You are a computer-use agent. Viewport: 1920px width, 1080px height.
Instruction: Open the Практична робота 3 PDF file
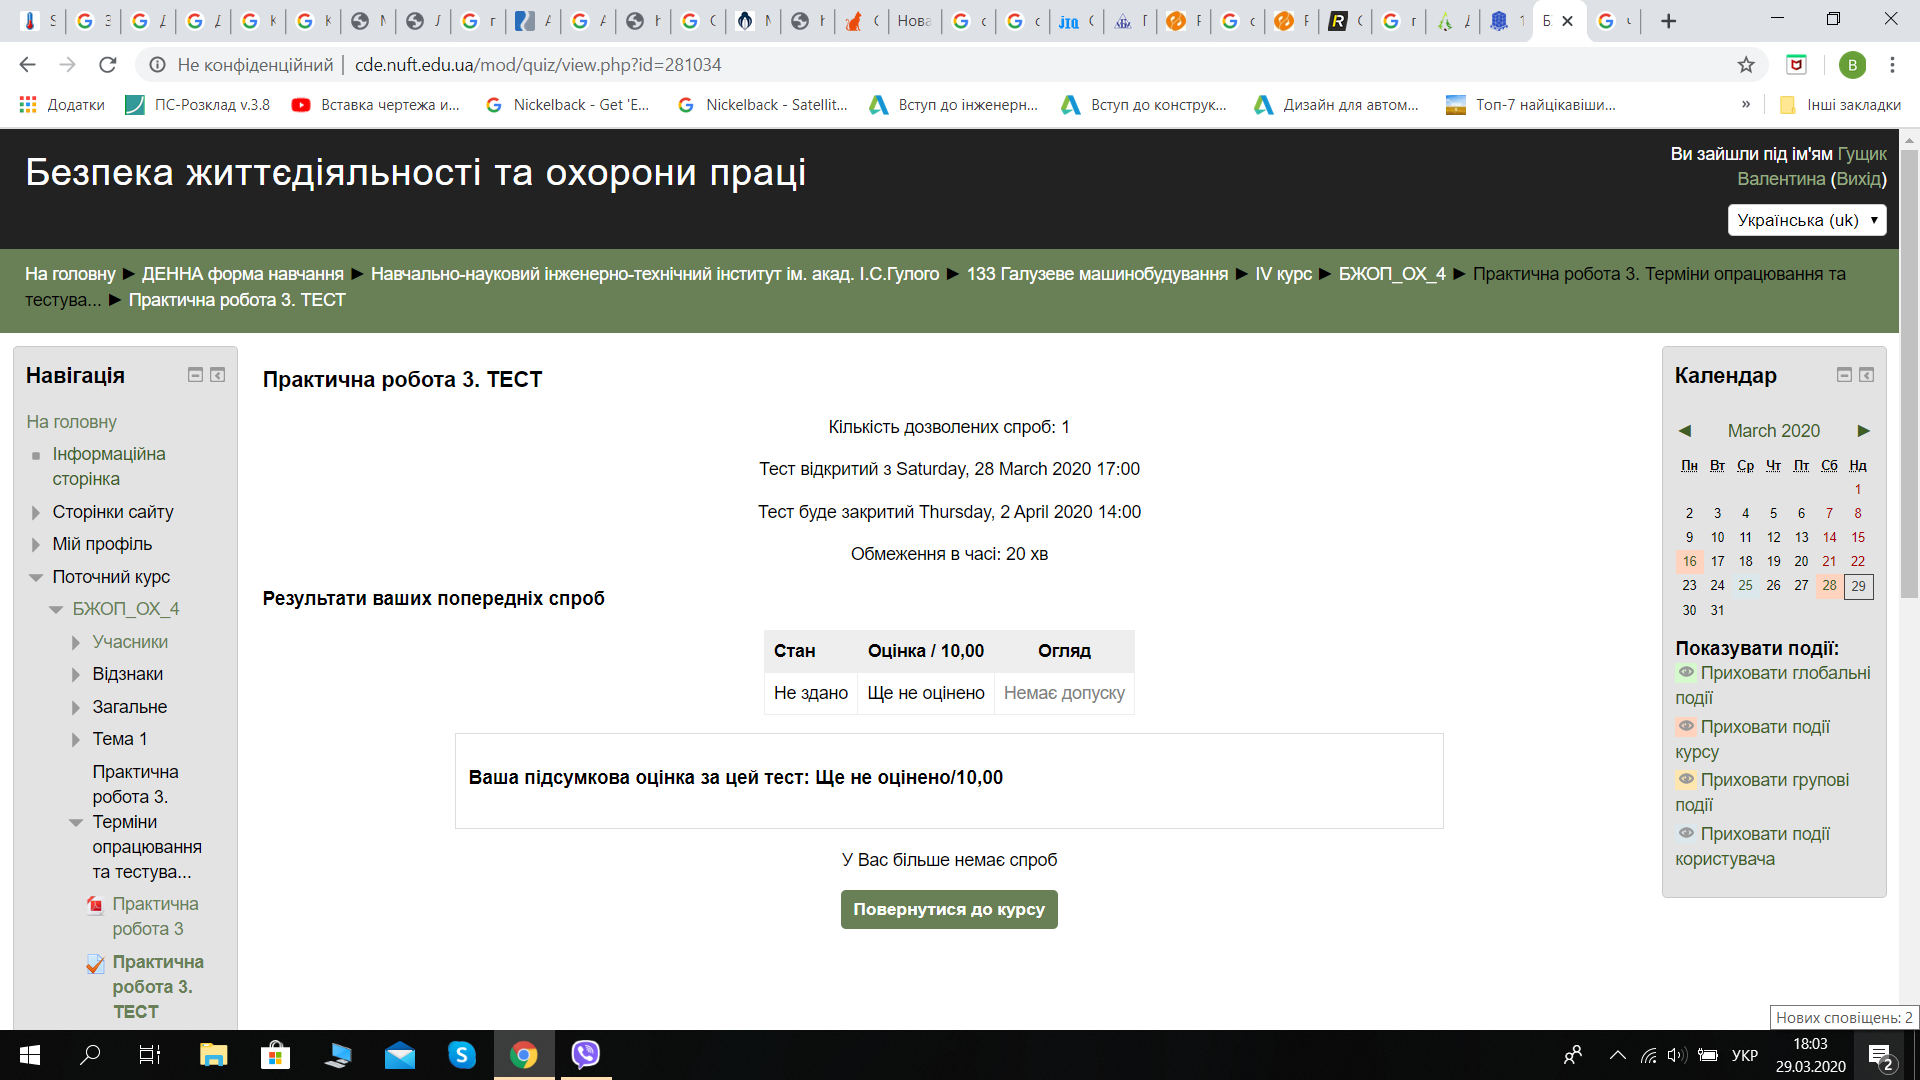click(154, 916)
